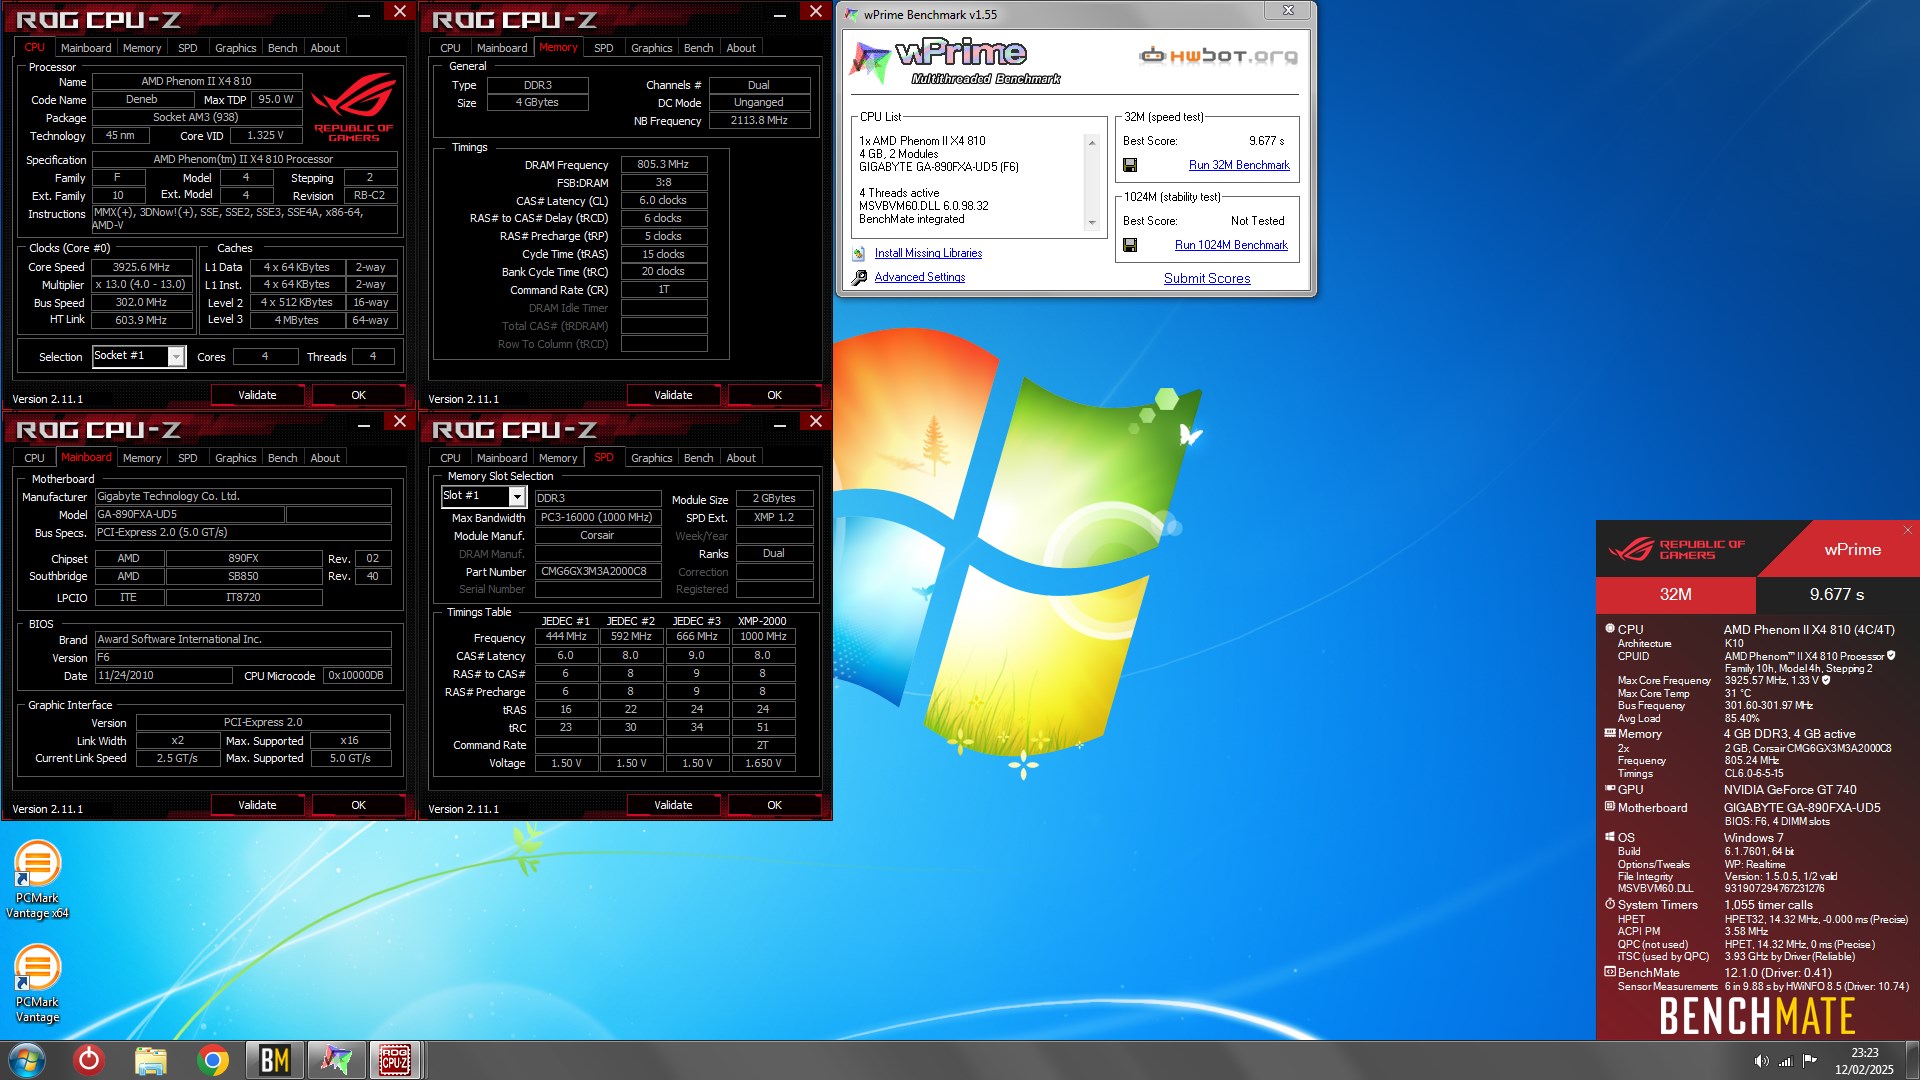
Task: Select the SPD tab in the CPU window
Action: [187, 48]
